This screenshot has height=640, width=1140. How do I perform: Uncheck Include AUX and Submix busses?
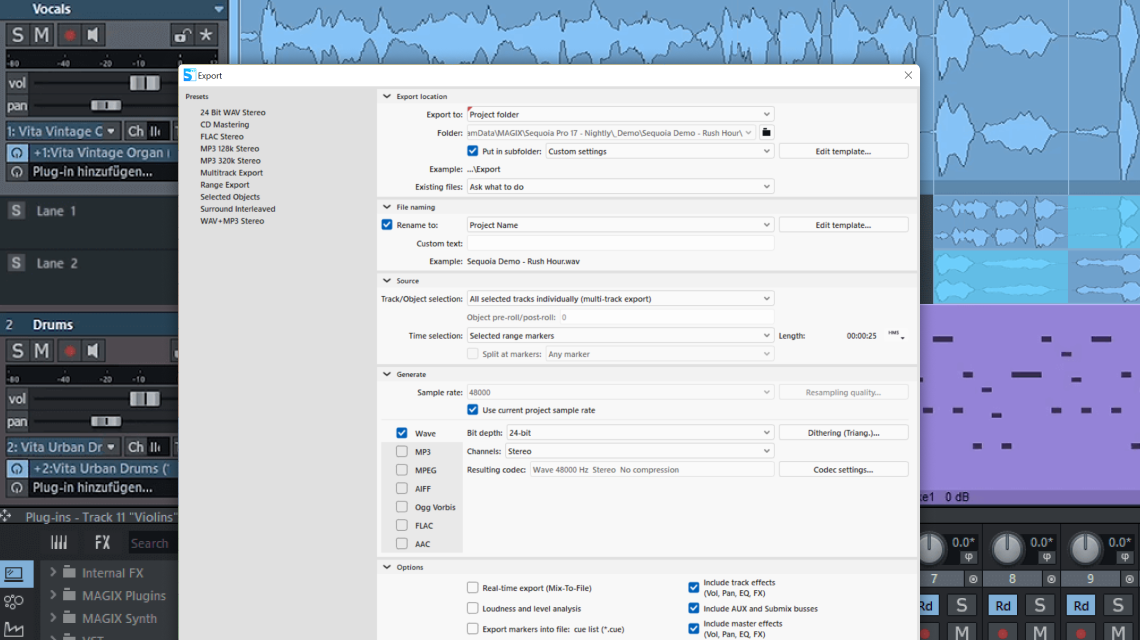694,608
